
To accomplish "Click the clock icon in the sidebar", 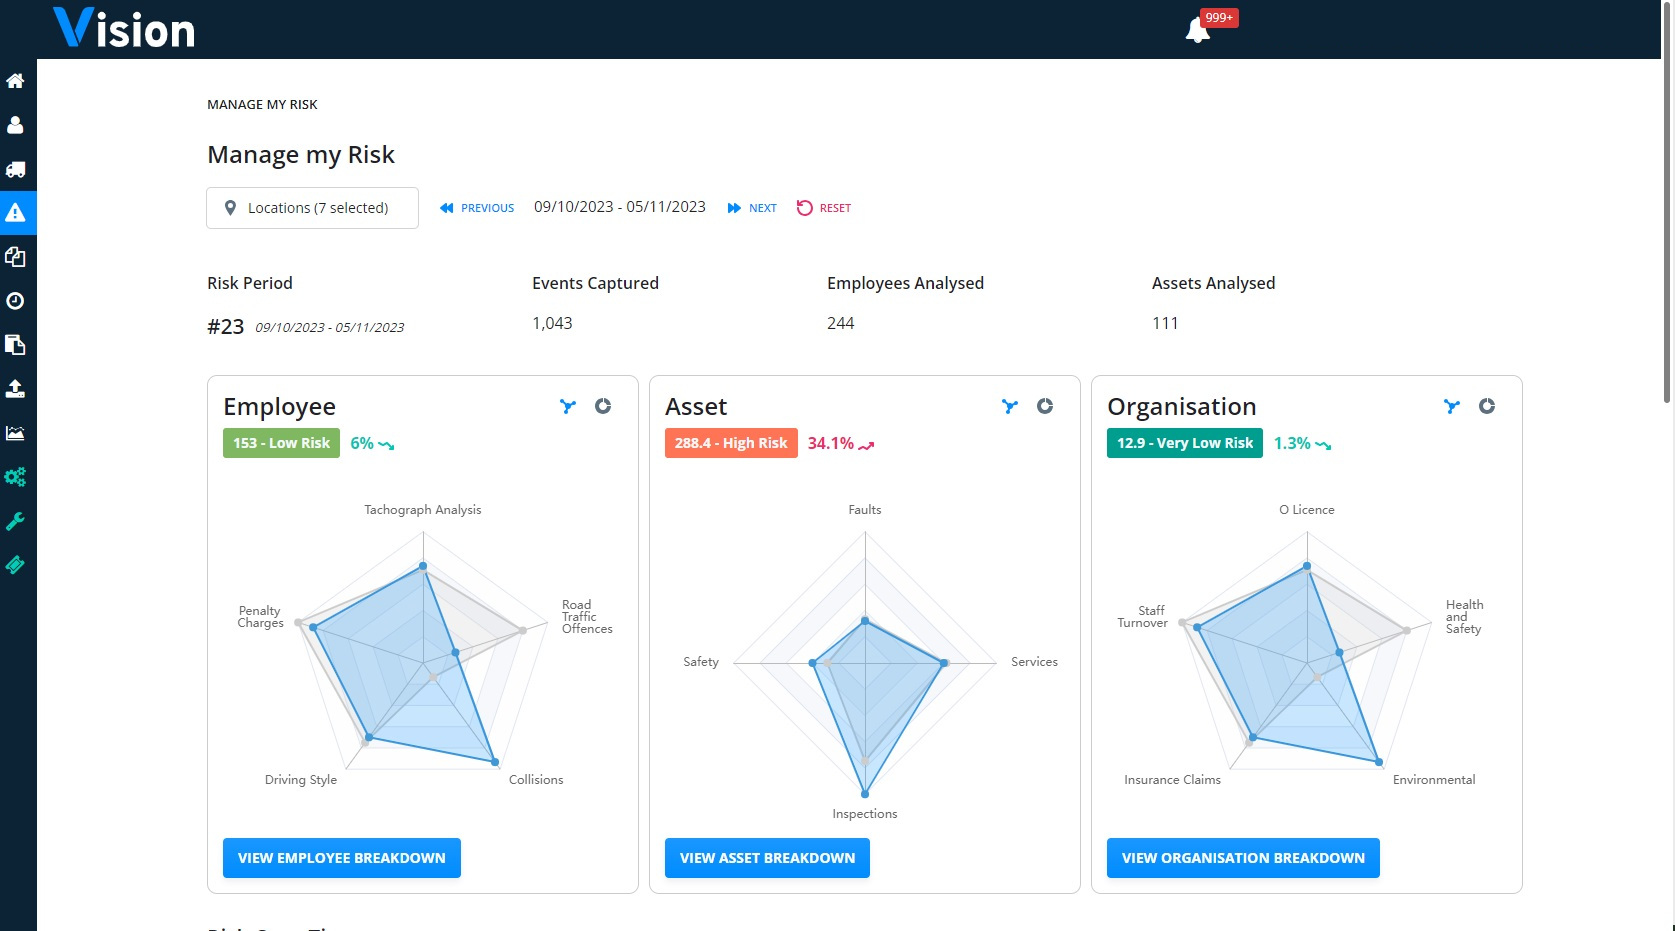I will click(x=15, y=301).
